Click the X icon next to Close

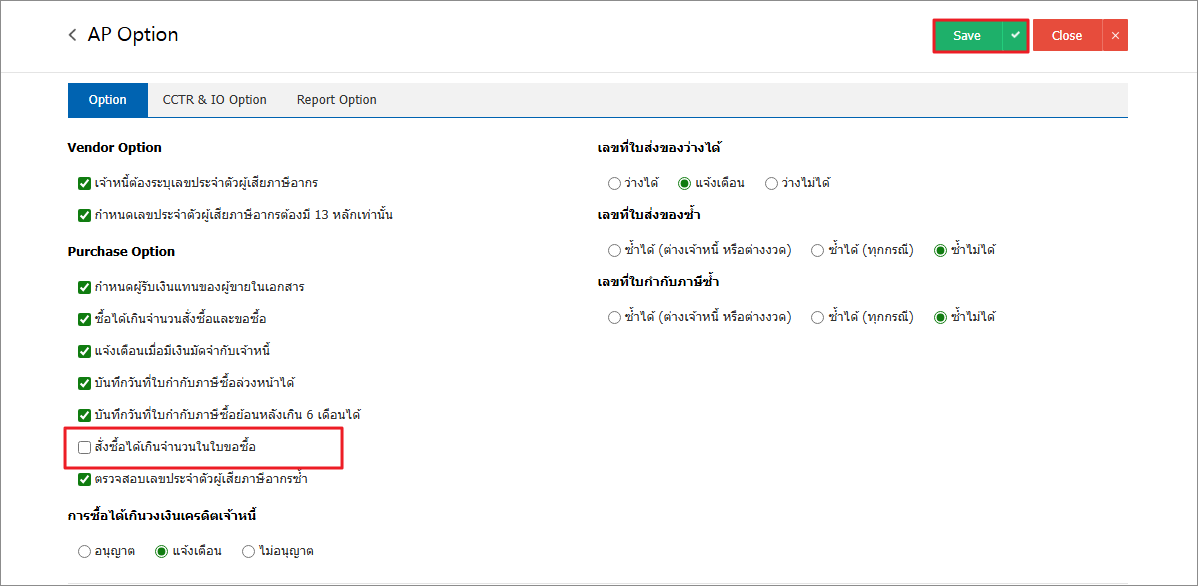pyautogui.click(x=1115, y=35)
